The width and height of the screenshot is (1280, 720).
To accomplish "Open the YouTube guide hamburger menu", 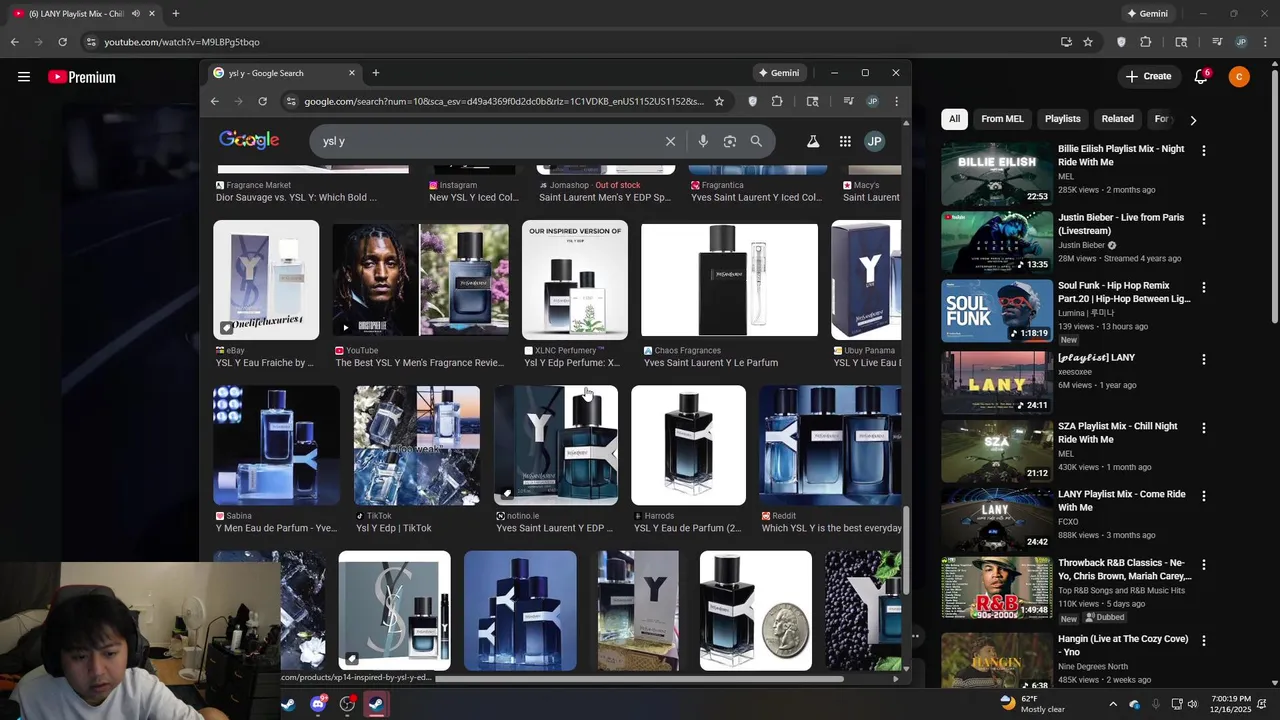I will [24, 77].
